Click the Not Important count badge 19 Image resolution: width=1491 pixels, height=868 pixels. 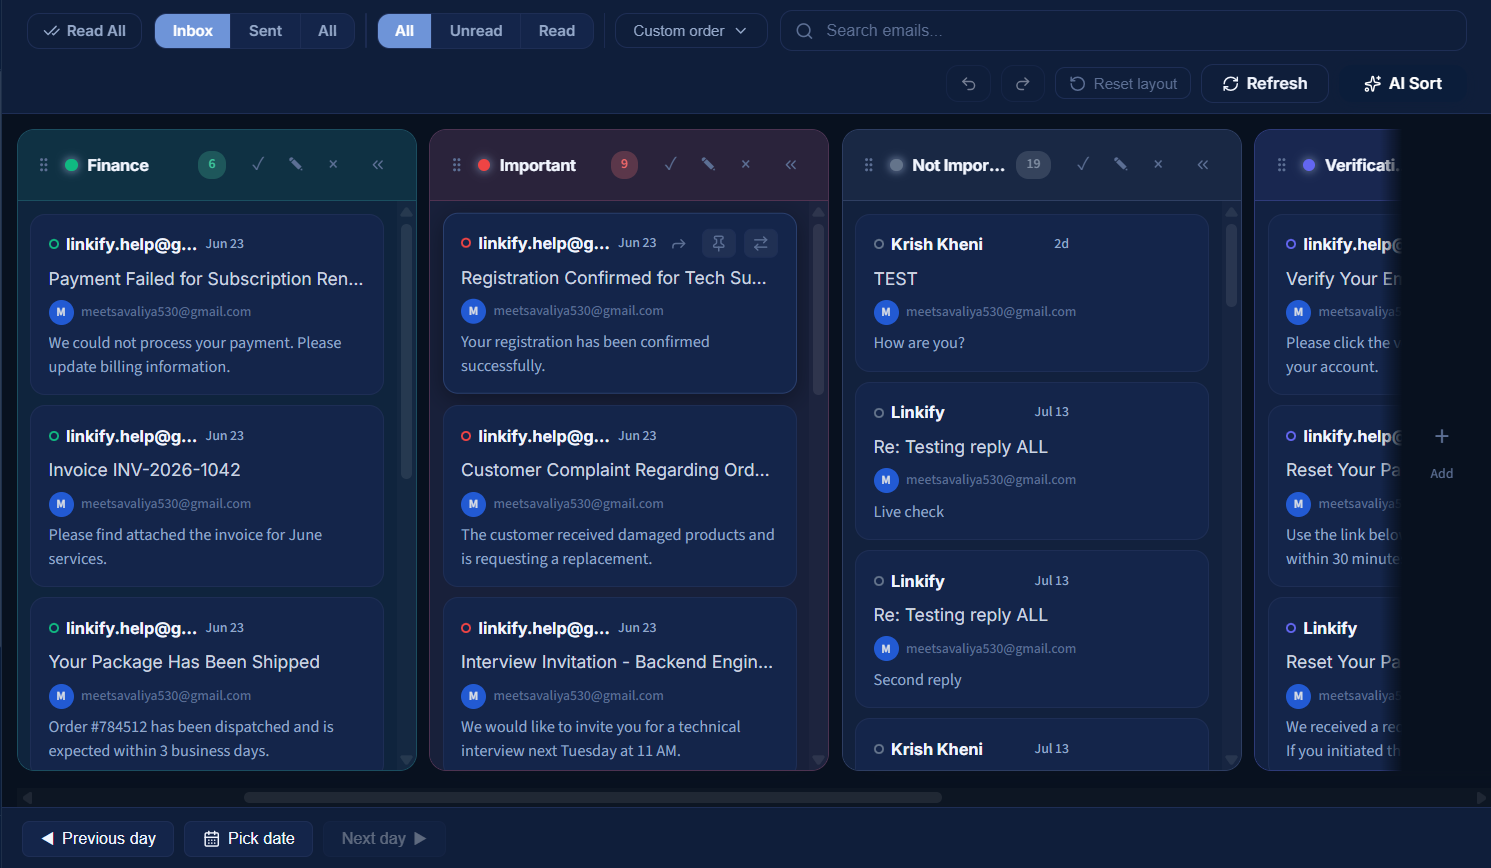(1033, 164)
